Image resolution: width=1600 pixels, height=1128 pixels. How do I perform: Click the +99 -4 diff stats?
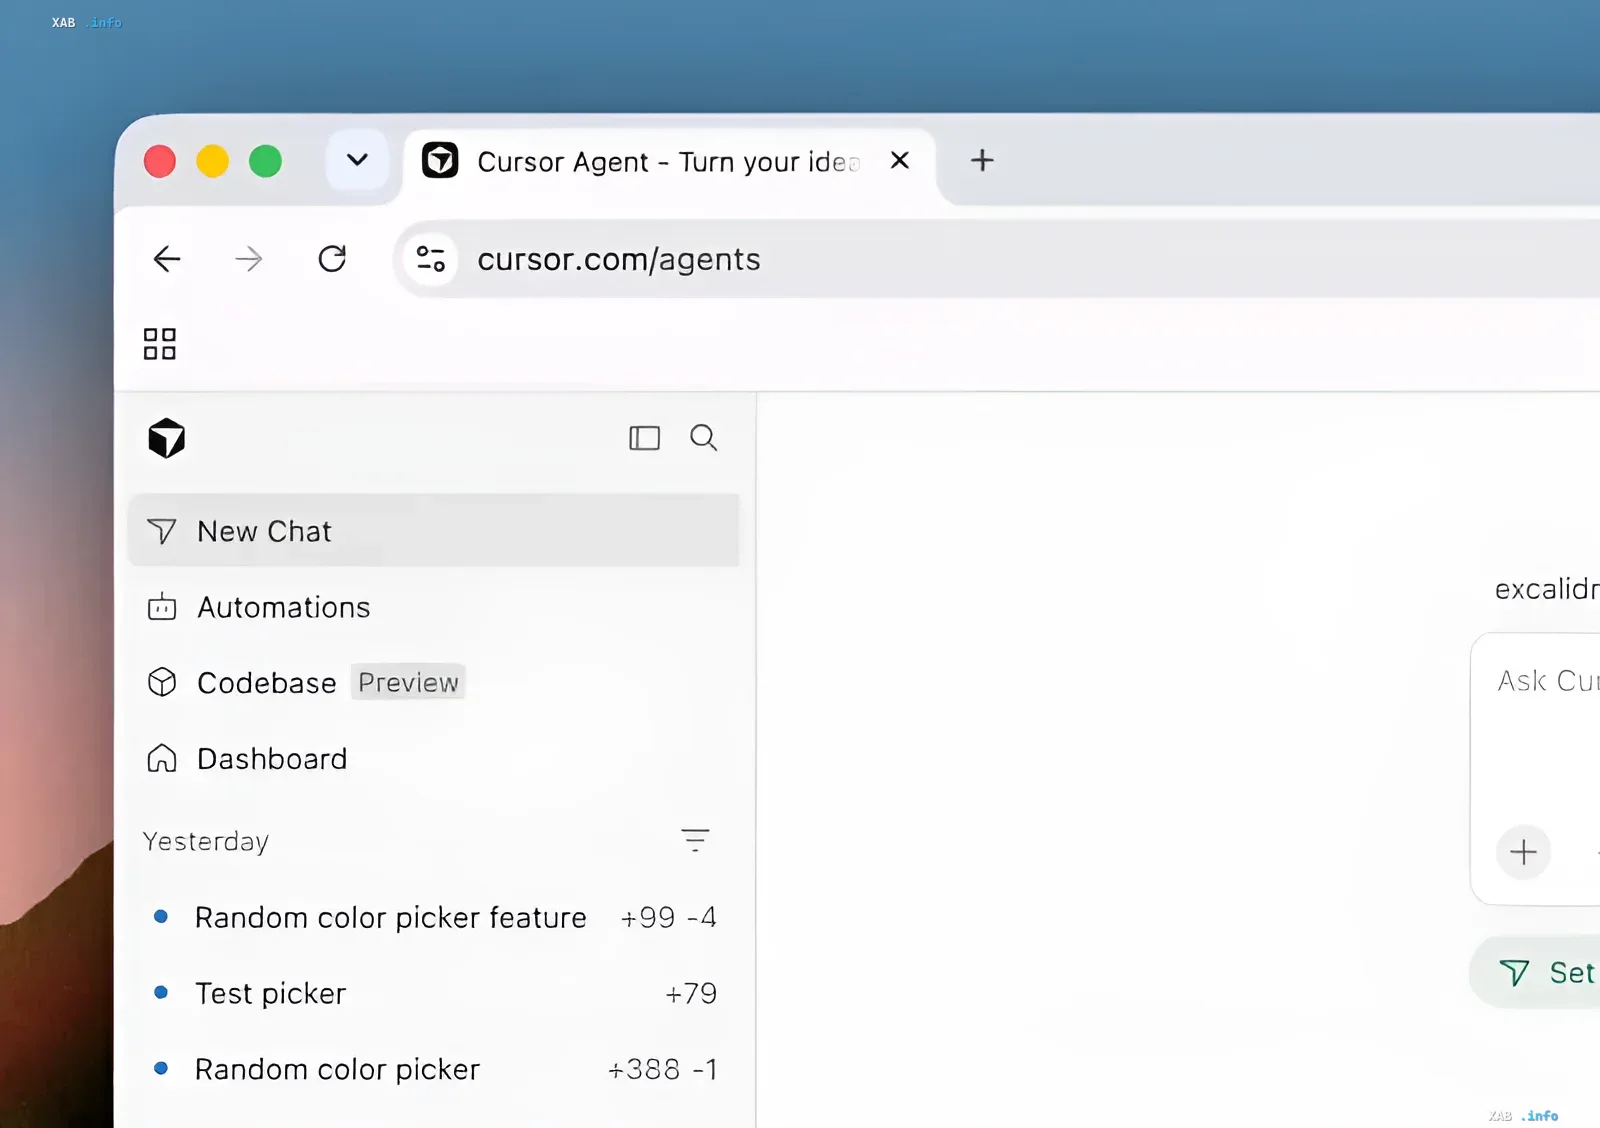[x=668, y=917]
